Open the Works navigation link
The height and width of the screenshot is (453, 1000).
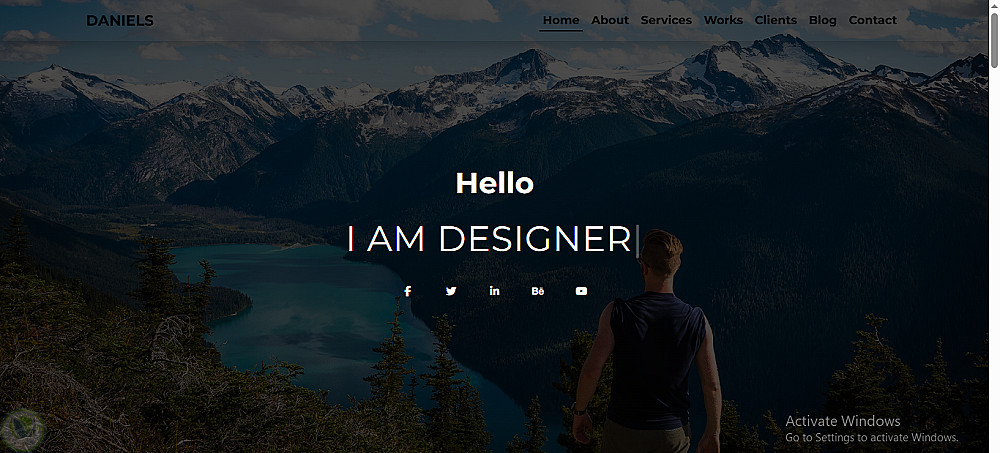click(723, 20)
